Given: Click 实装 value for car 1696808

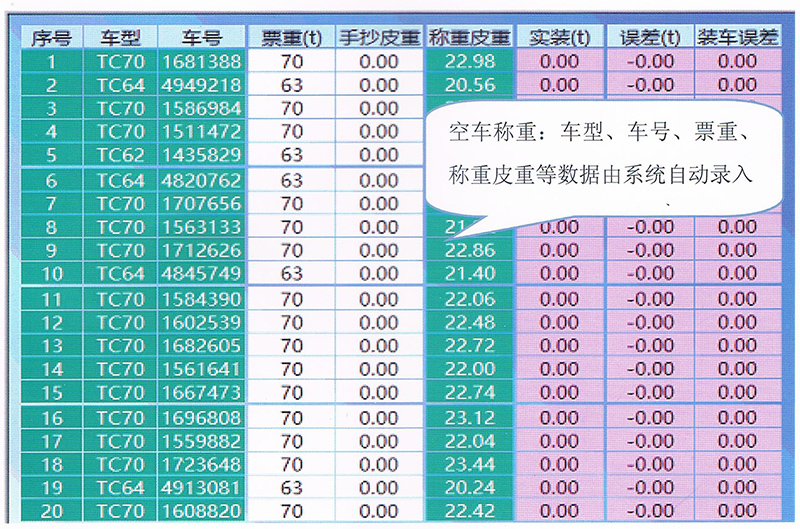Looking at the screenshot, I should point(558,417).
